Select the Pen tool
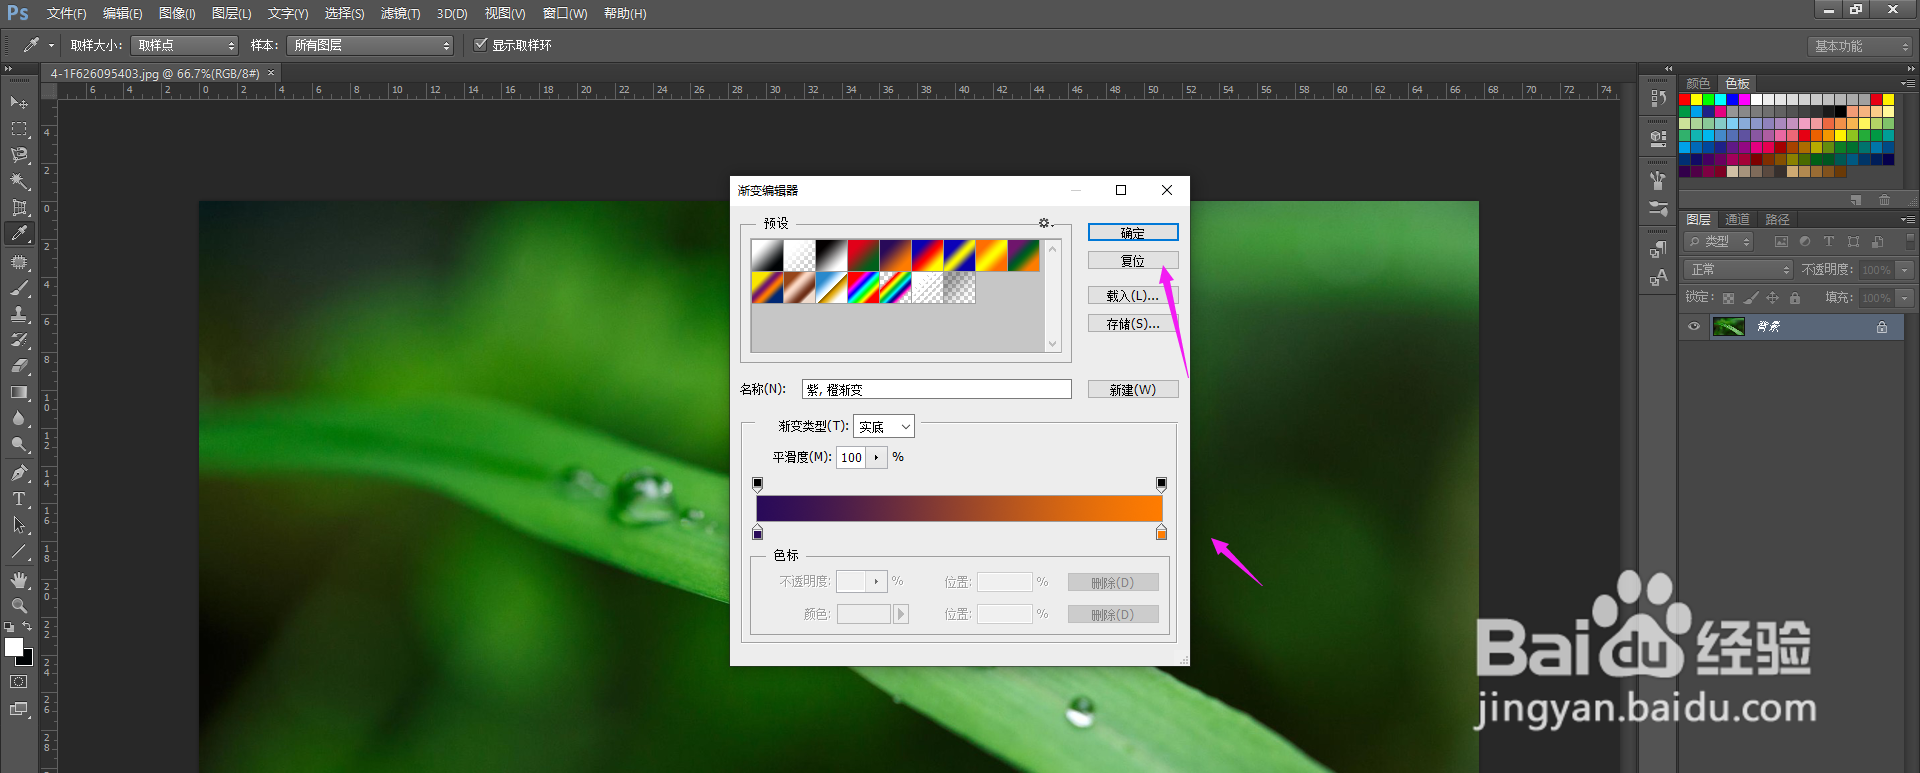Viewport: 1920px width, 773px height. 19,473
